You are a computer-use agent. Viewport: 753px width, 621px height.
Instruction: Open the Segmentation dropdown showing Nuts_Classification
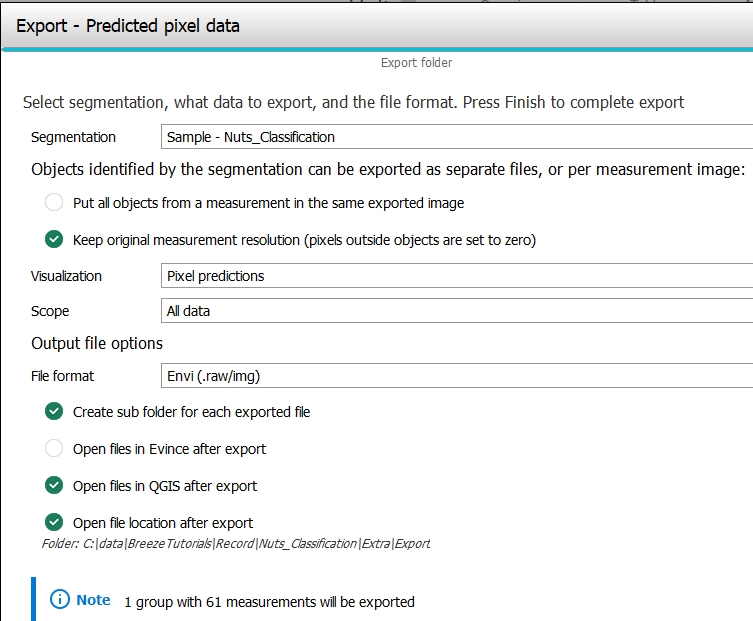point(456,137)
